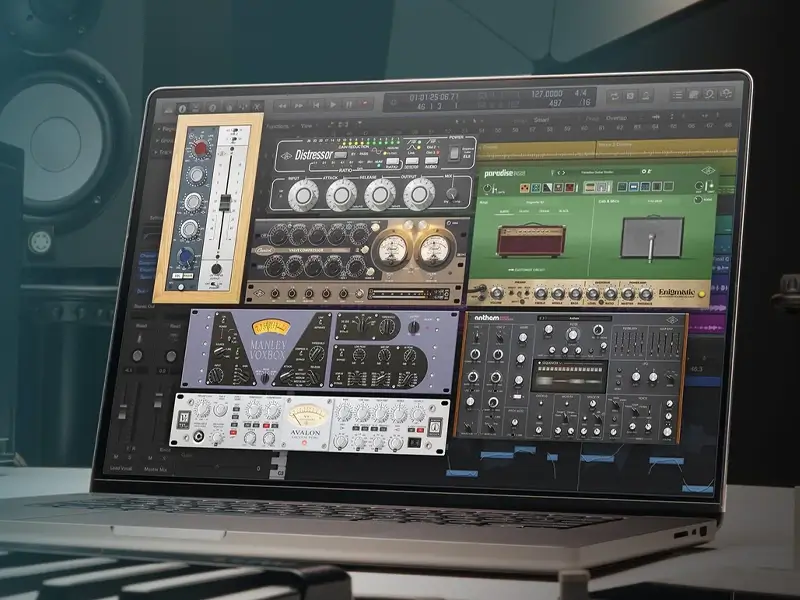Toggle the Cycle mode button
This screenshot has height=600, width=800.
tap(614, 96)
